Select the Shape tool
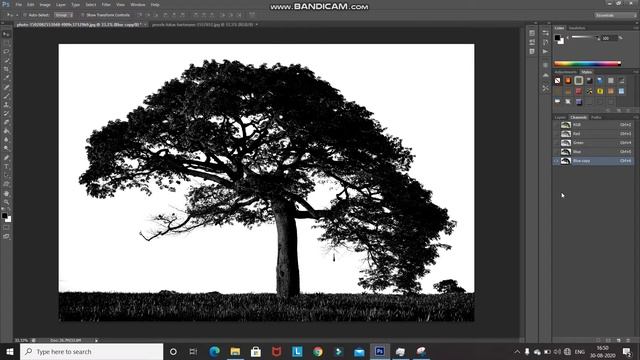The image size is (640, 360). (6, 184)
